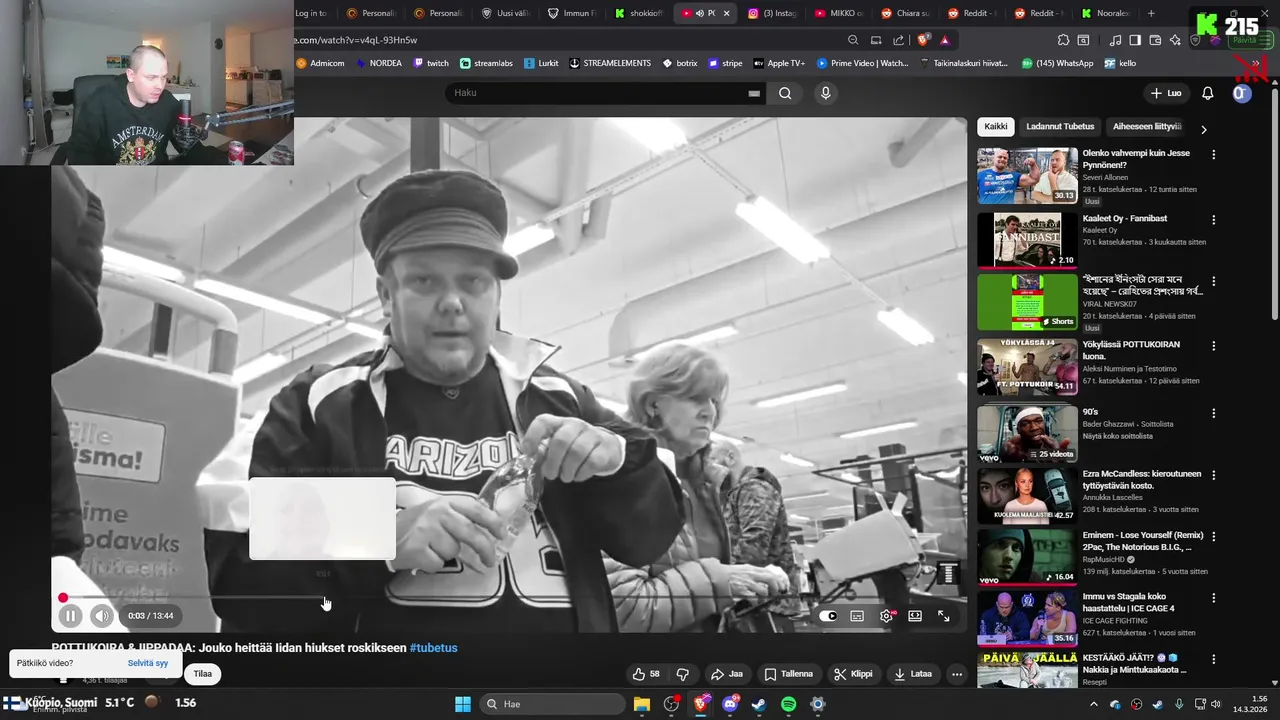
Task: Open options for 'Immu vs Stagala' video
Action: point(1214,598)
